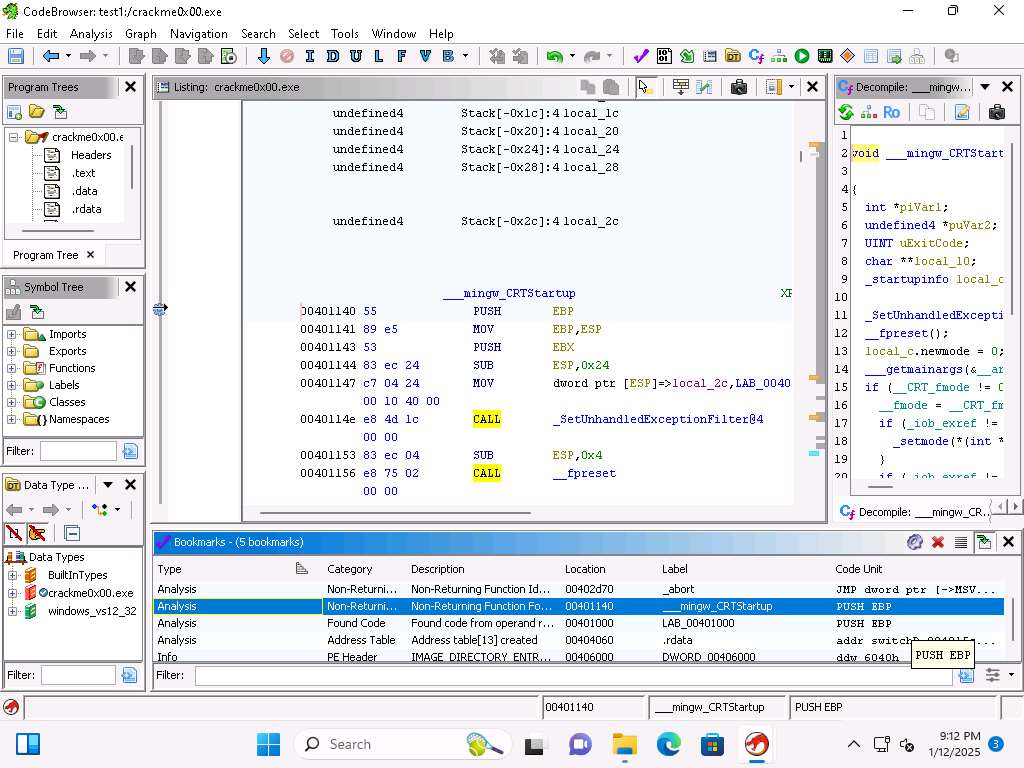Sort bookmarks by the Location column header
Screen dimensions: 1024x768
pyautogui.click(x=585, y=569)
